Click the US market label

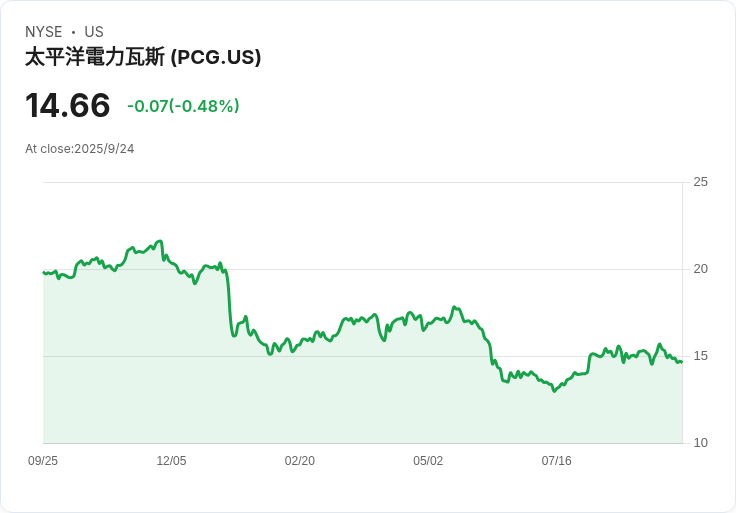pos(94,32)
